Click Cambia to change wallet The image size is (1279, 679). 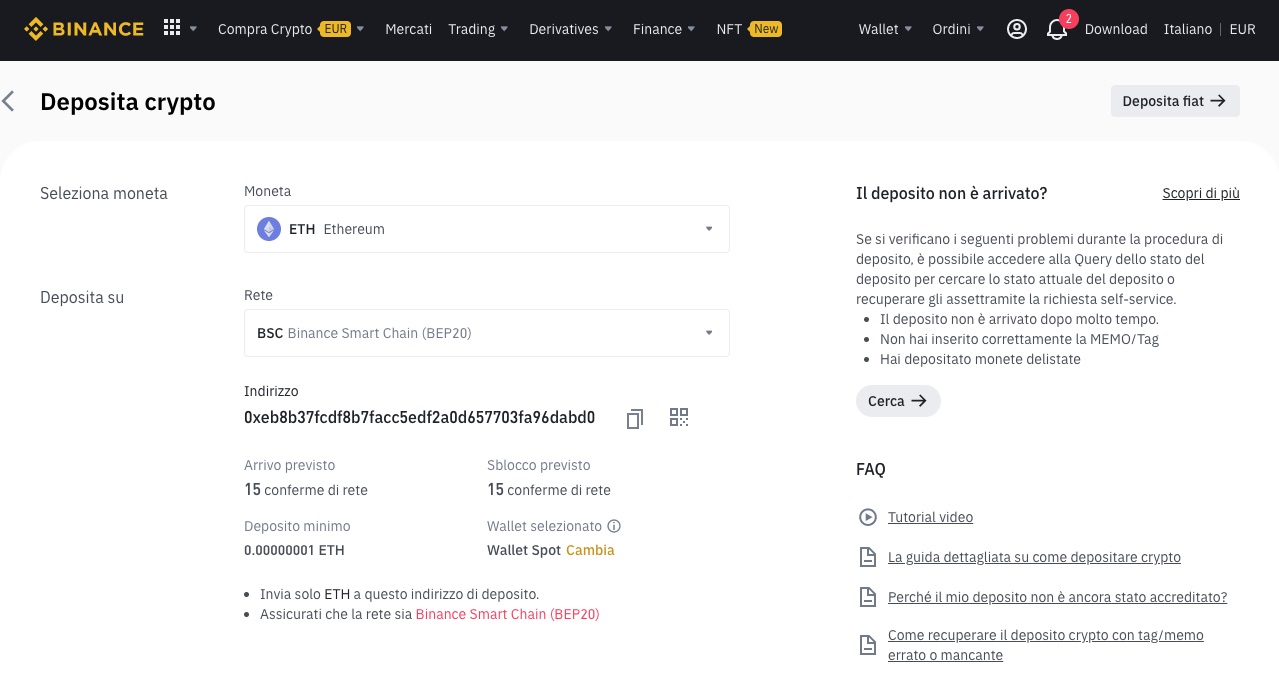[590, 550]
